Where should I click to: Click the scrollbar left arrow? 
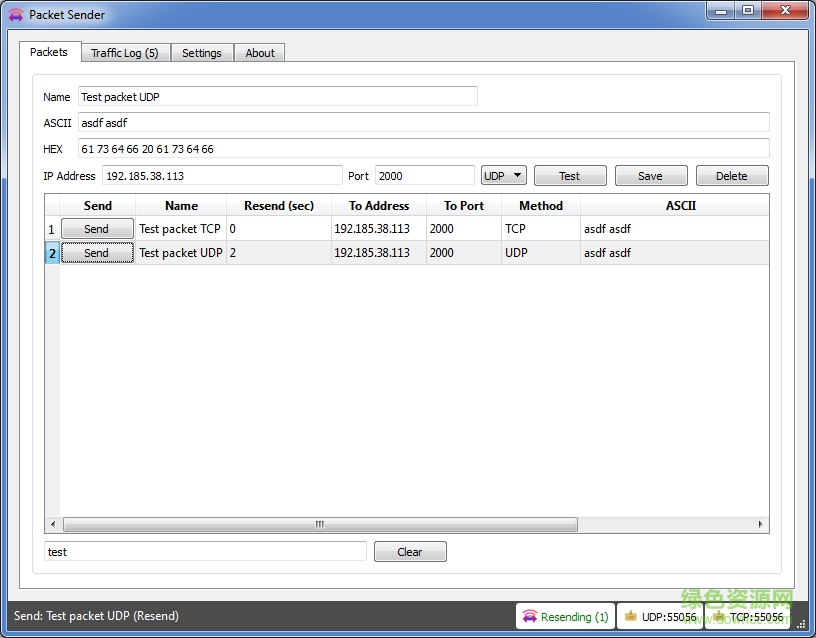point(53,524)
